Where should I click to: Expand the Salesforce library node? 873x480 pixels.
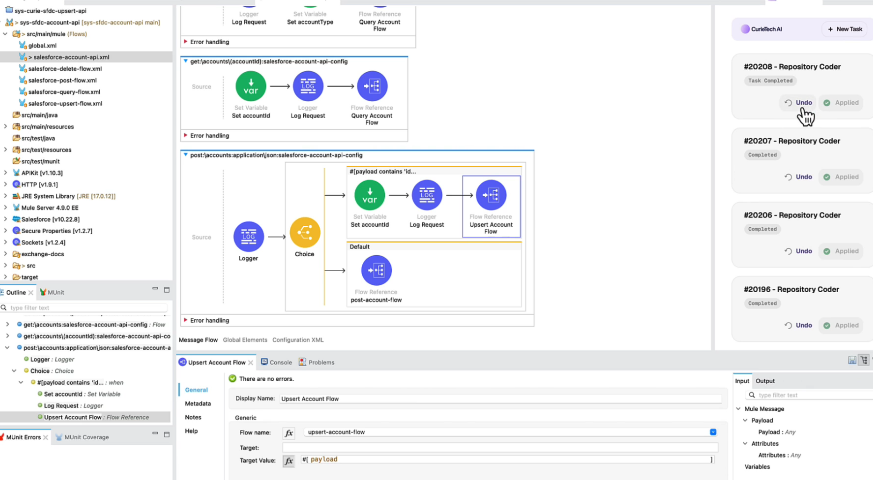(6, 219)
